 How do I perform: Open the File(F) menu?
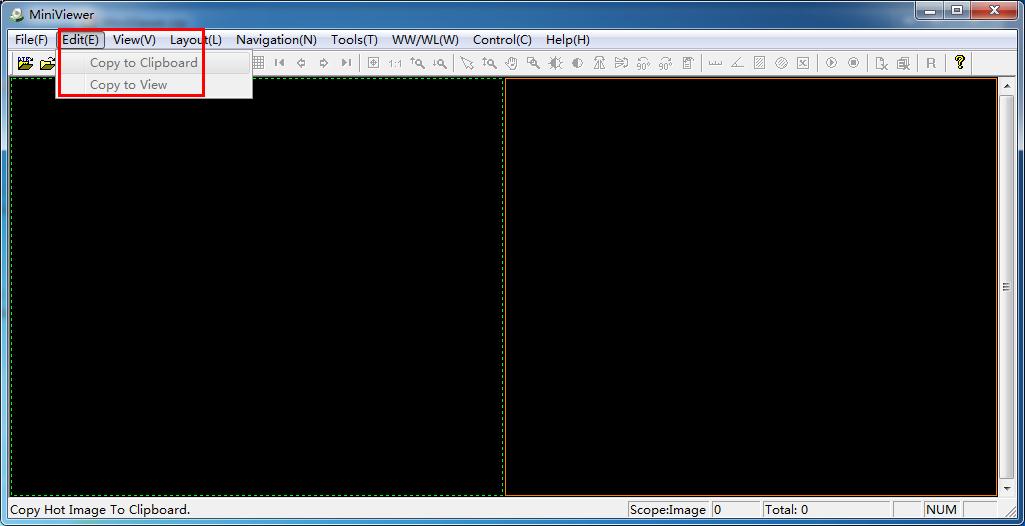(x=31, y=40)
